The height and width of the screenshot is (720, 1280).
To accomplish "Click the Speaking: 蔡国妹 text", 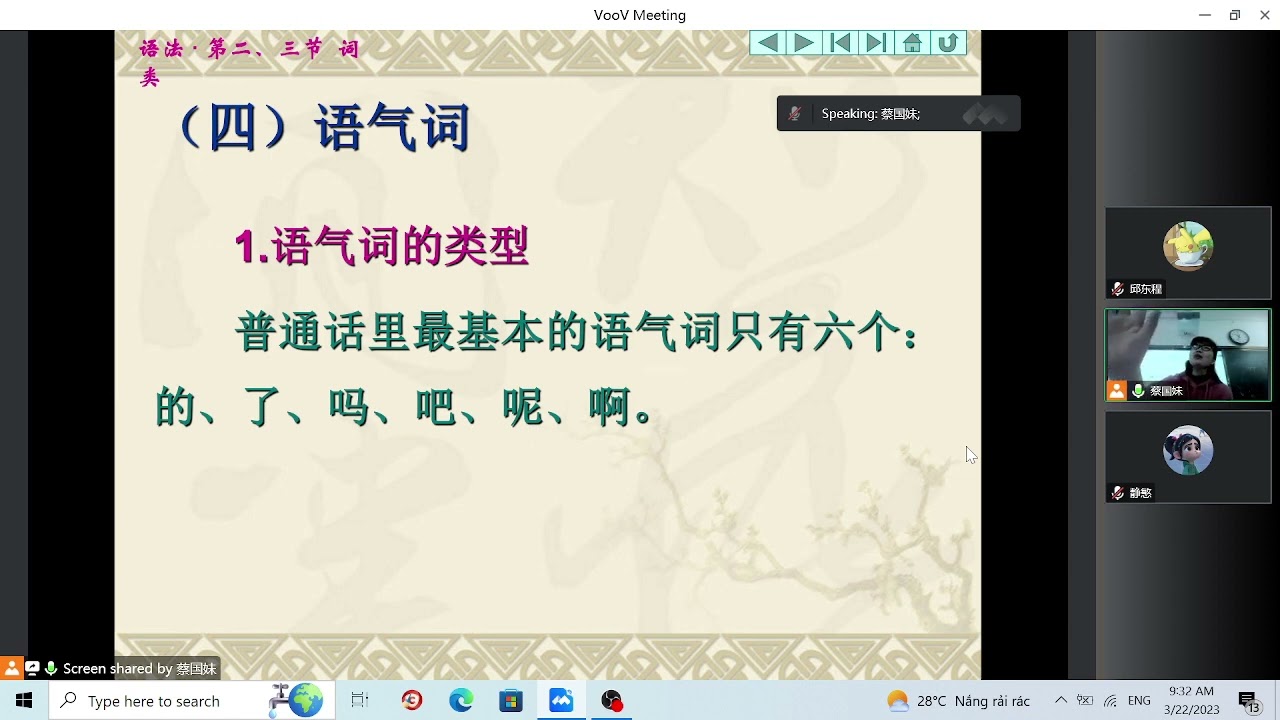I will pyautogui.click(x=871, y=114).
